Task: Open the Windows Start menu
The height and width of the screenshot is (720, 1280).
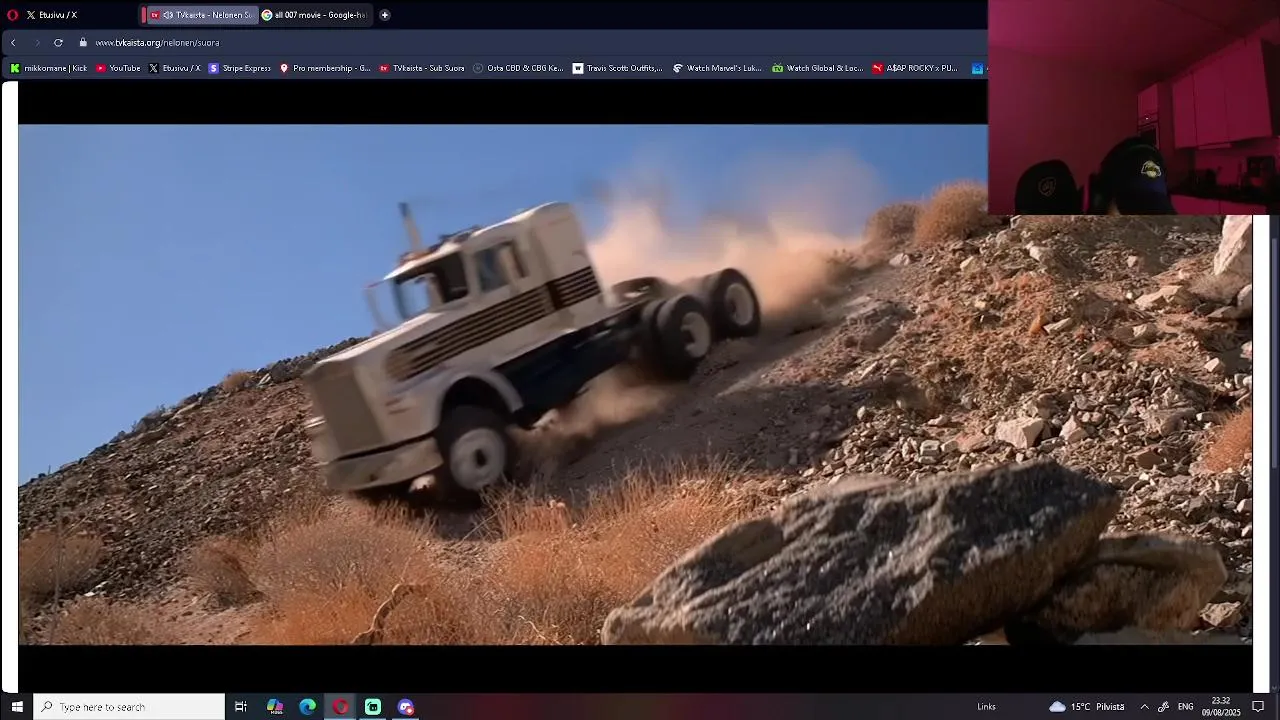Action: coord(17,707)
